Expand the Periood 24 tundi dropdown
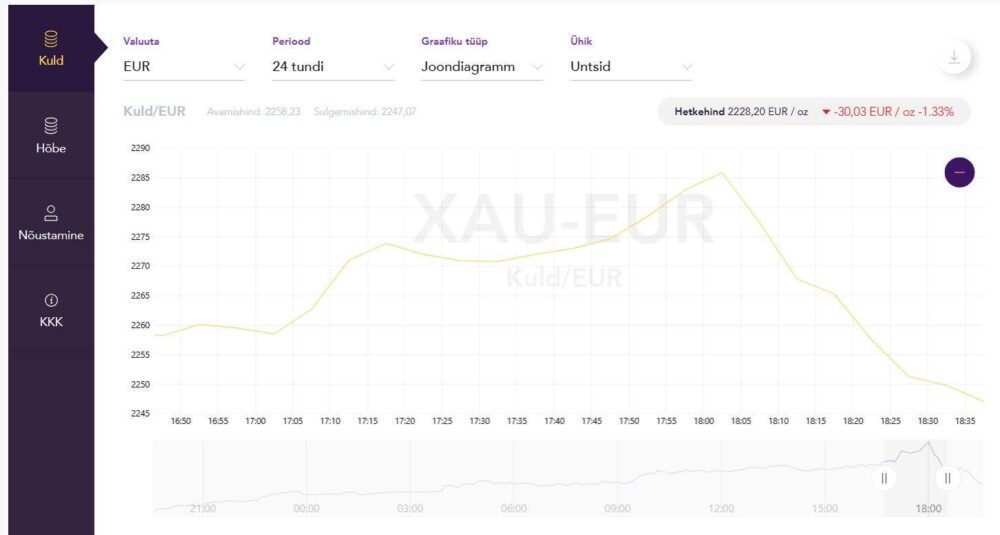This screenshot has width=1000, height=535. (333, 67)
